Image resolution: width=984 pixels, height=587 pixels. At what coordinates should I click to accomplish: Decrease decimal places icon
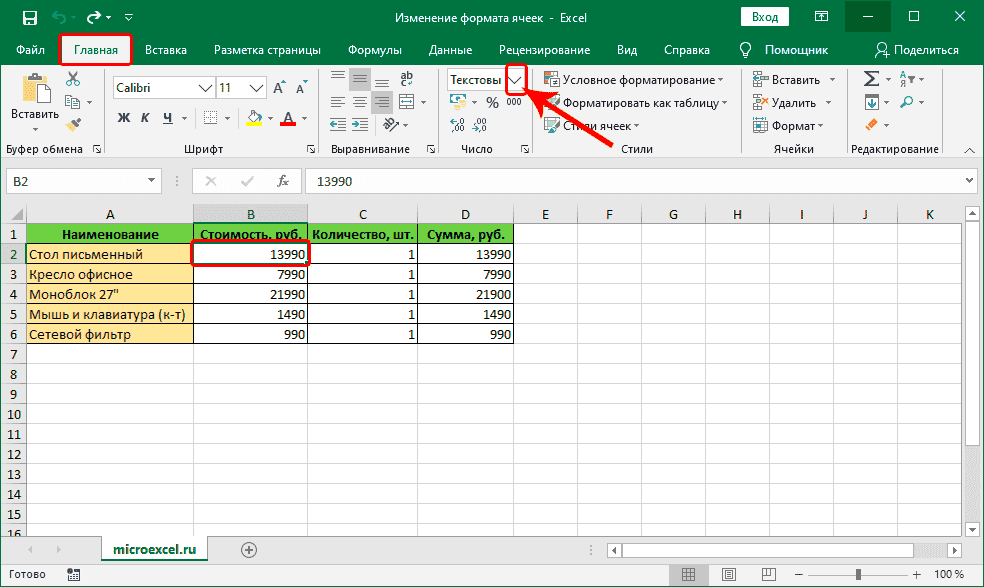(480, 125)
